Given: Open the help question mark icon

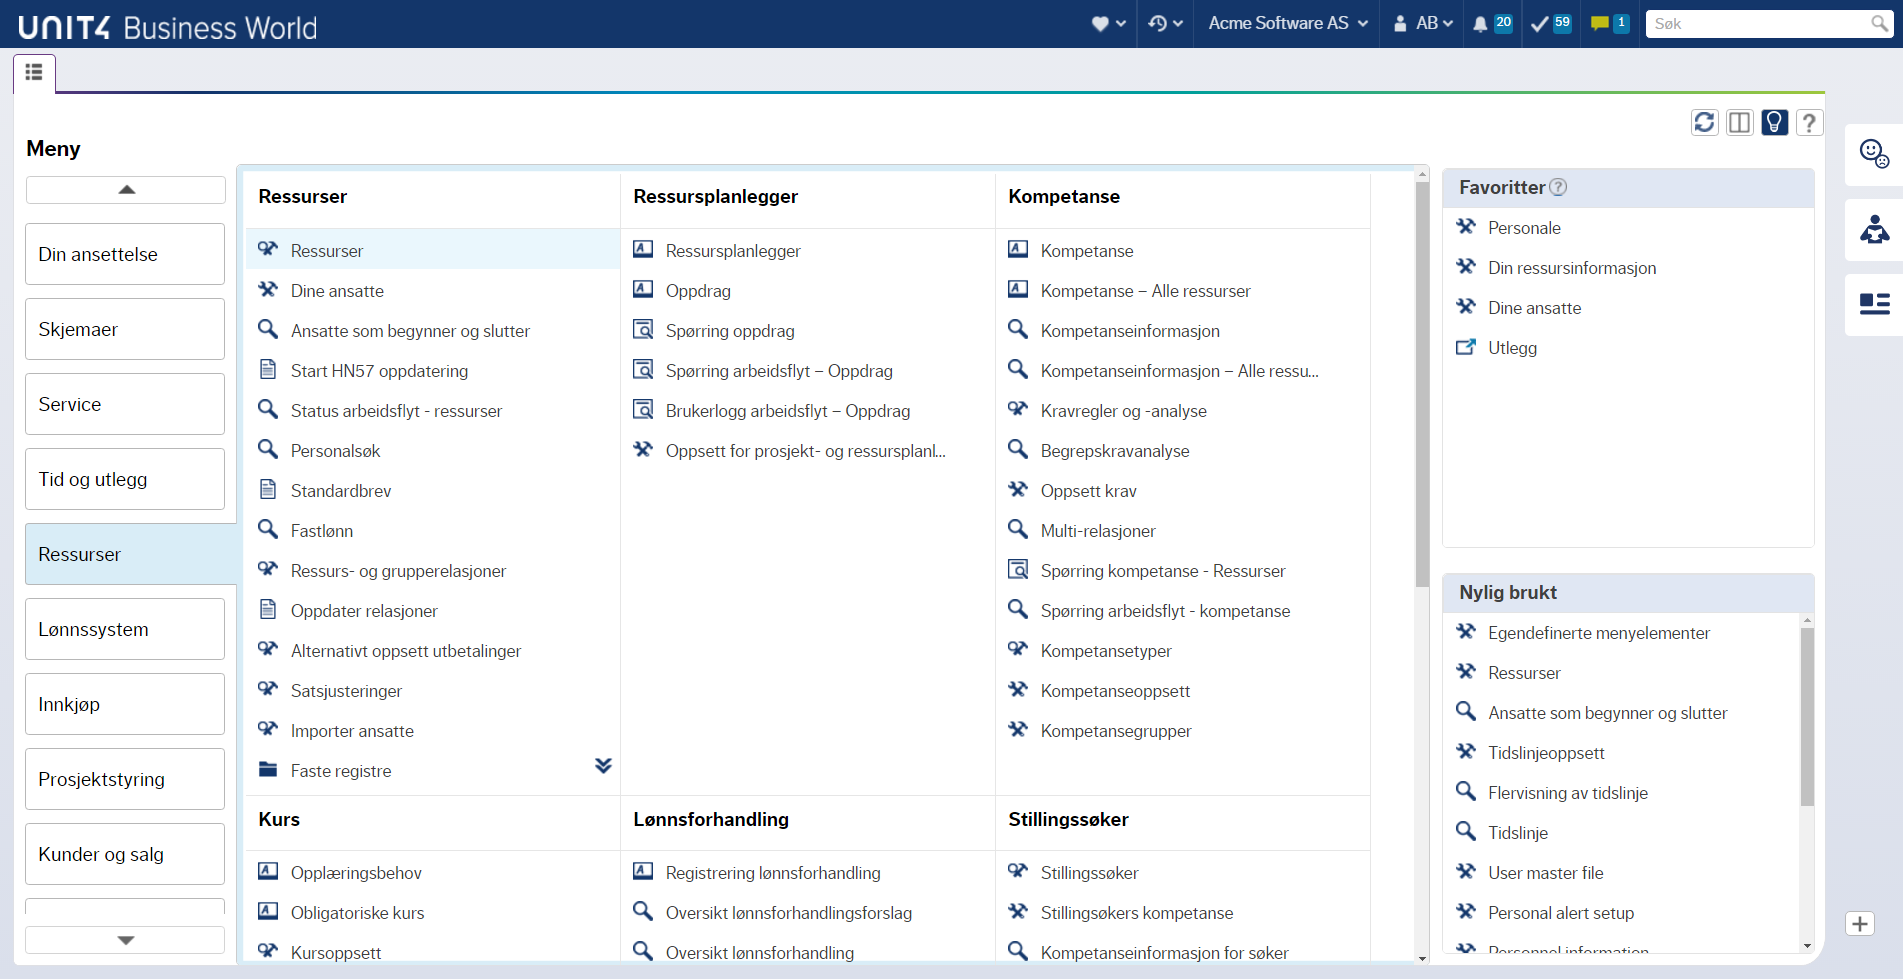Looking at the screenshot, I should pos(1809,122).
